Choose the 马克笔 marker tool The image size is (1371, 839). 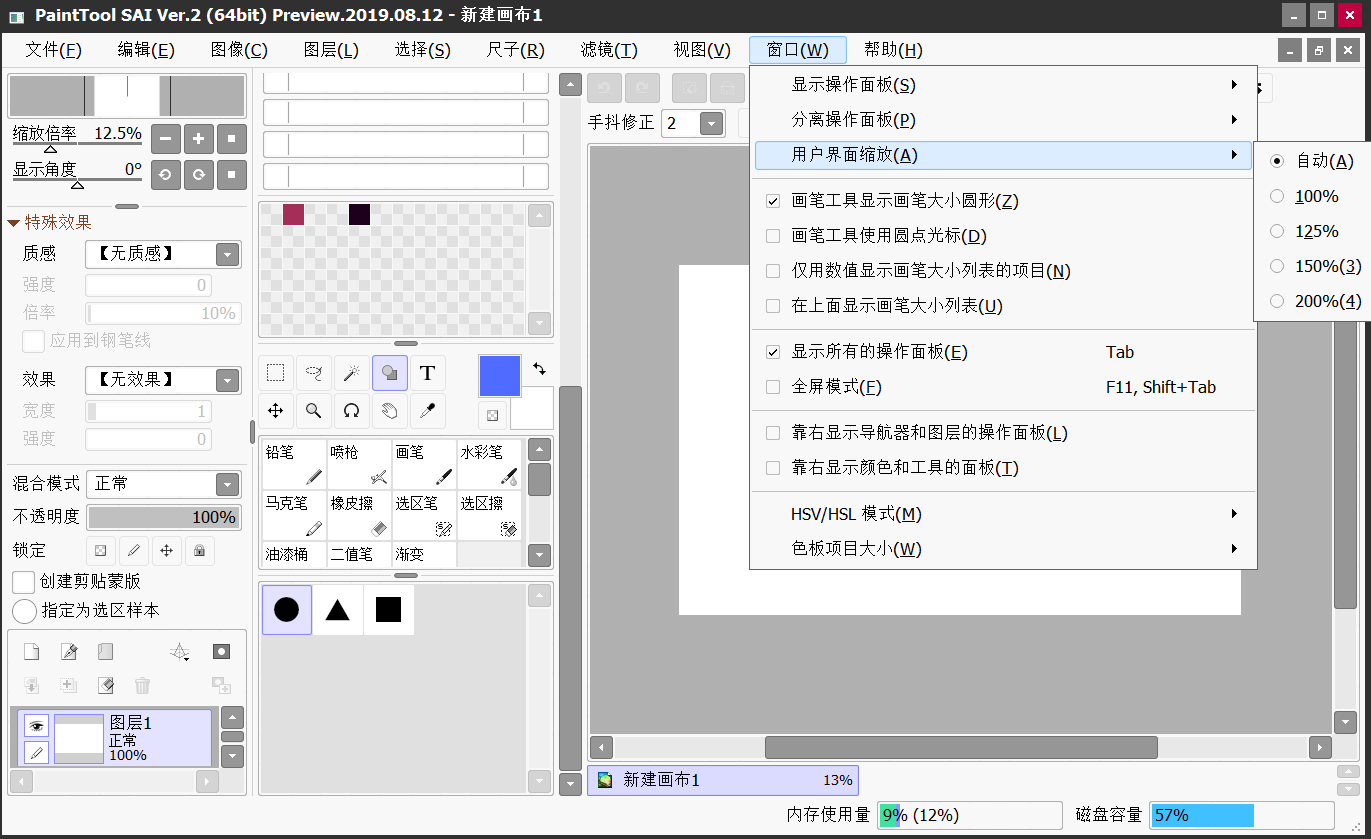coord(294,516)
